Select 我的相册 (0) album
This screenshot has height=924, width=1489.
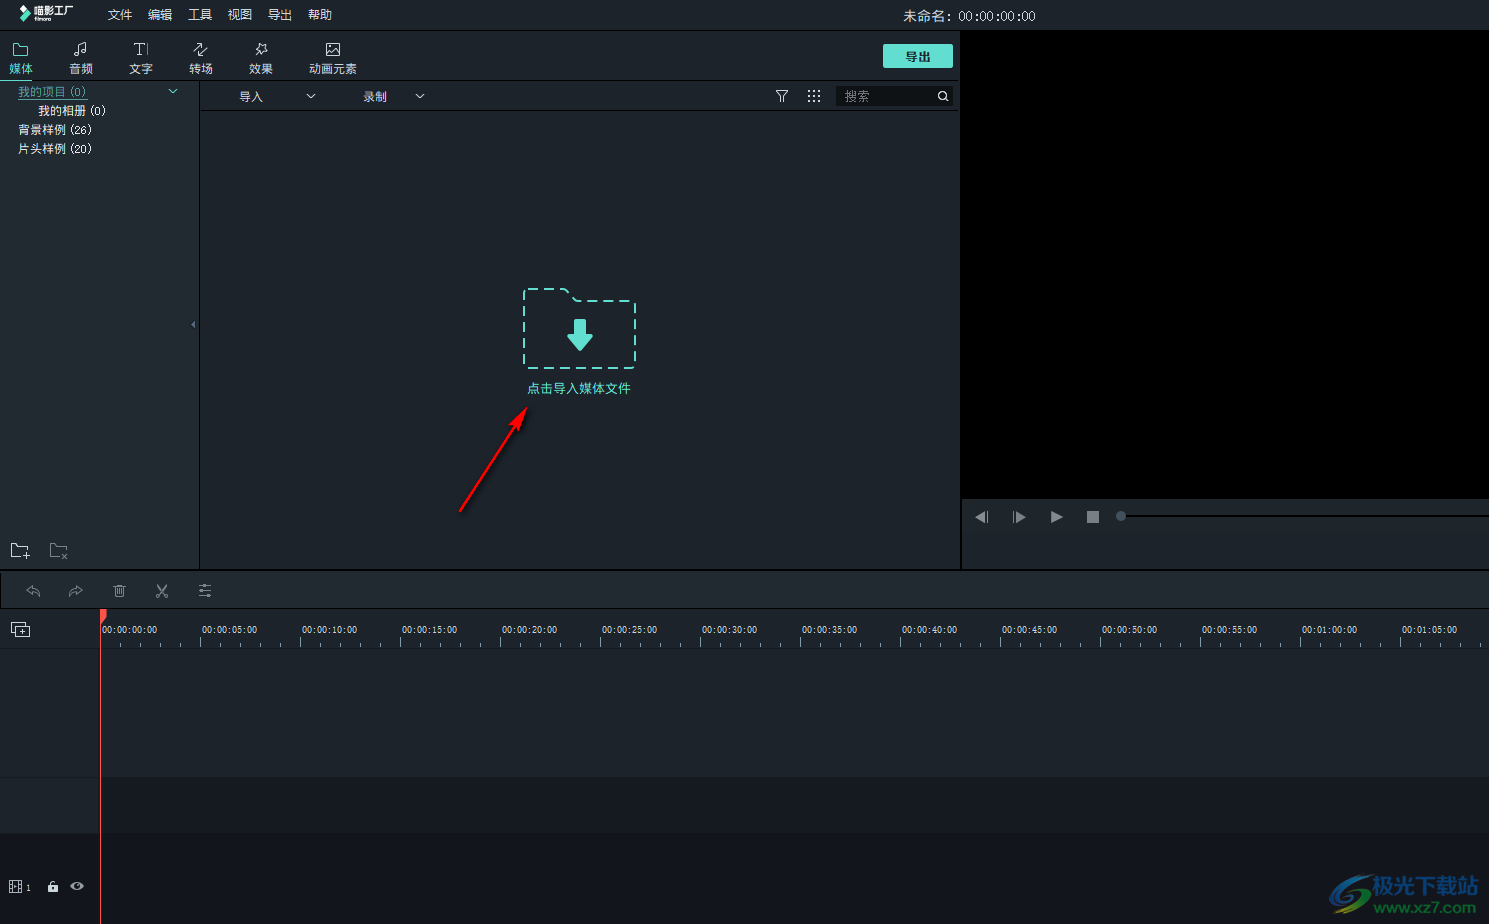coord(72,110)
